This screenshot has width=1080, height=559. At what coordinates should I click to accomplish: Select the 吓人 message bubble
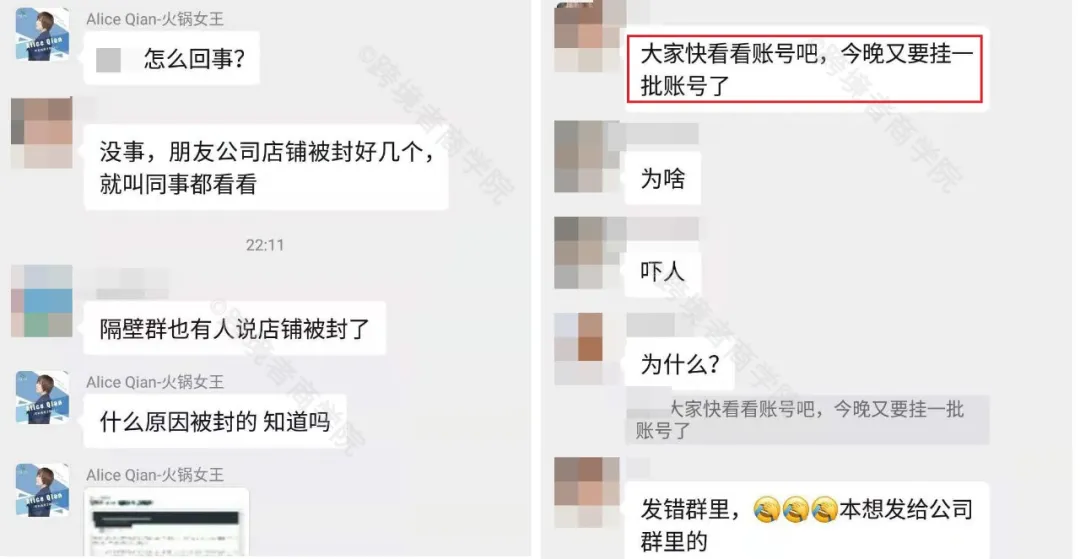(663, 271)
